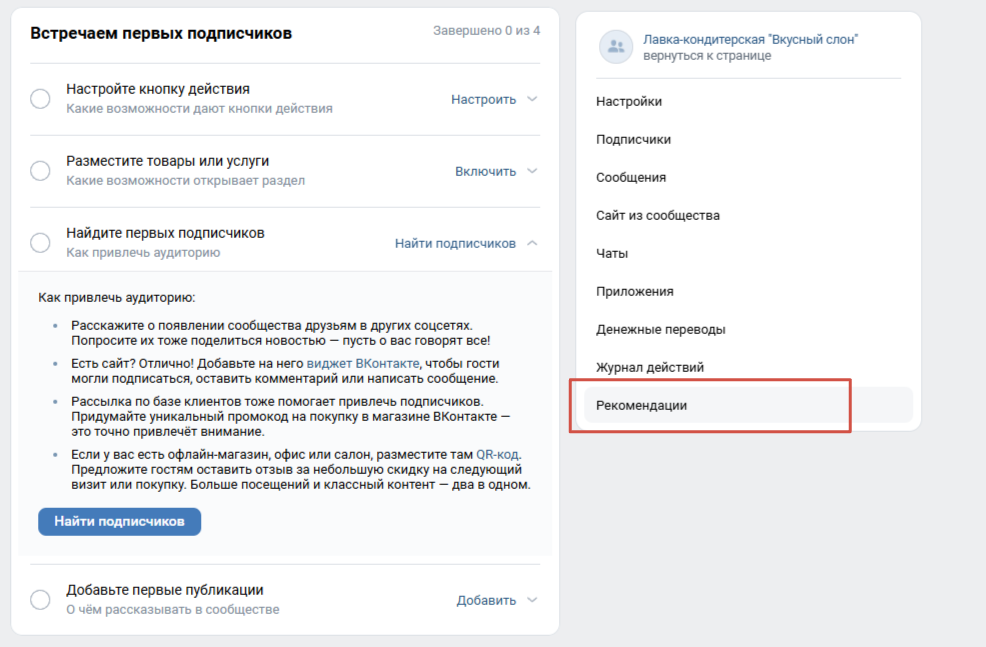Click the 'Настроить' action link
Image resolution: width=986 pixels, height=647 pixels.
point(483,99)
